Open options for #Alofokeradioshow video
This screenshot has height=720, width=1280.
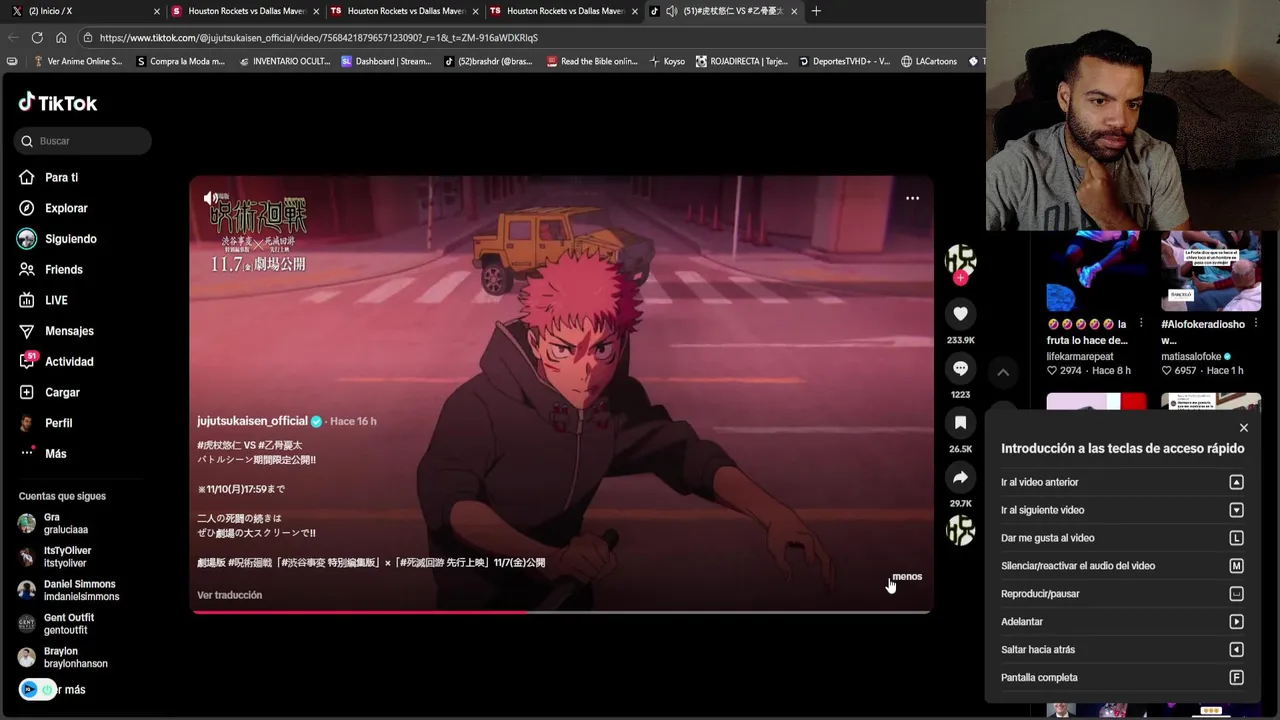click(x=1256, y=324)
